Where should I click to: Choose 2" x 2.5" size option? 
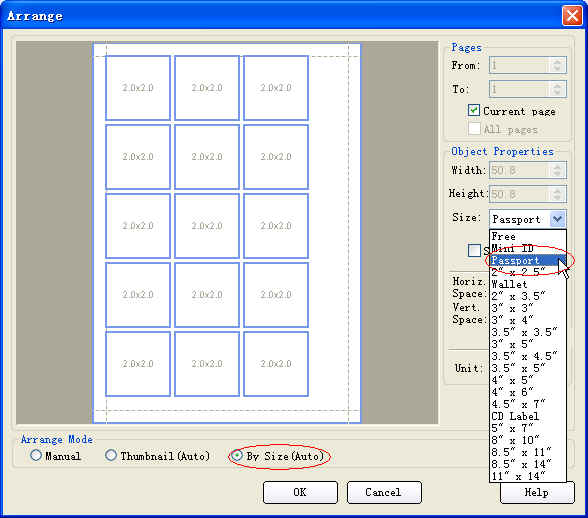coord(528,272)
